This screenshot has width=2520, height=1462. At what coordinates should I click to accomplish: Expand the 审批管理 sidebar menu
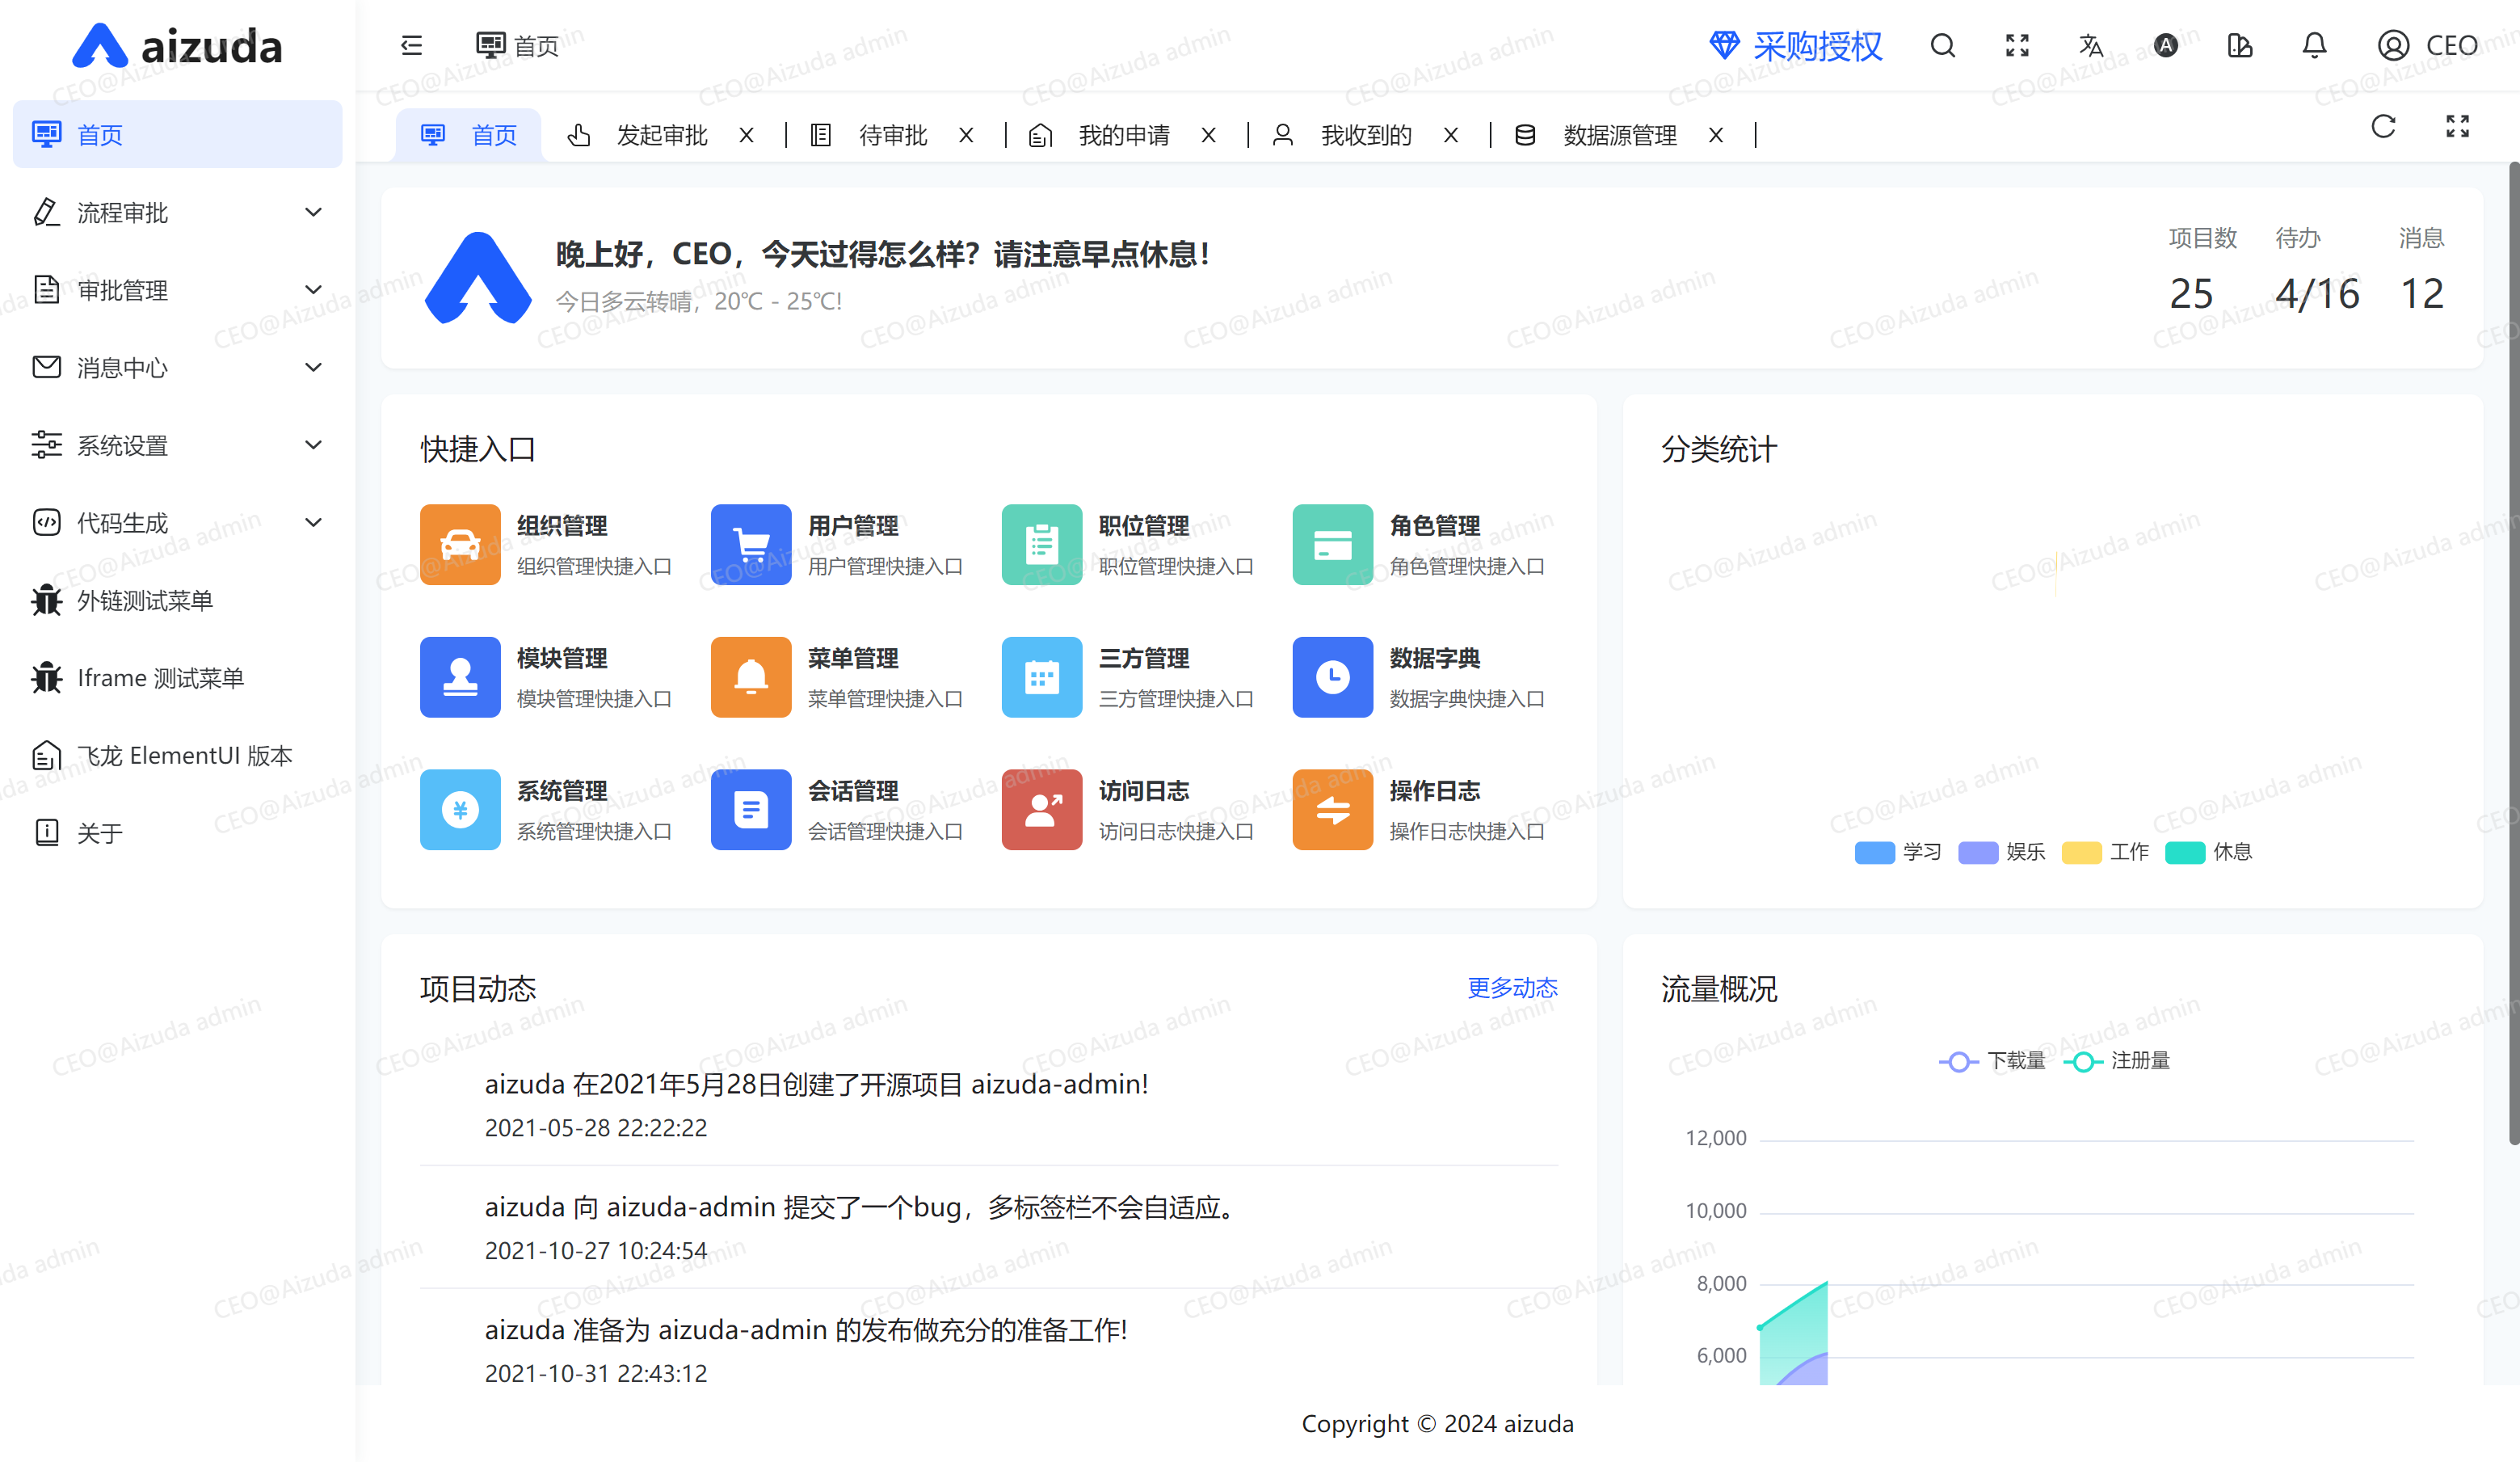coord(177,290)
